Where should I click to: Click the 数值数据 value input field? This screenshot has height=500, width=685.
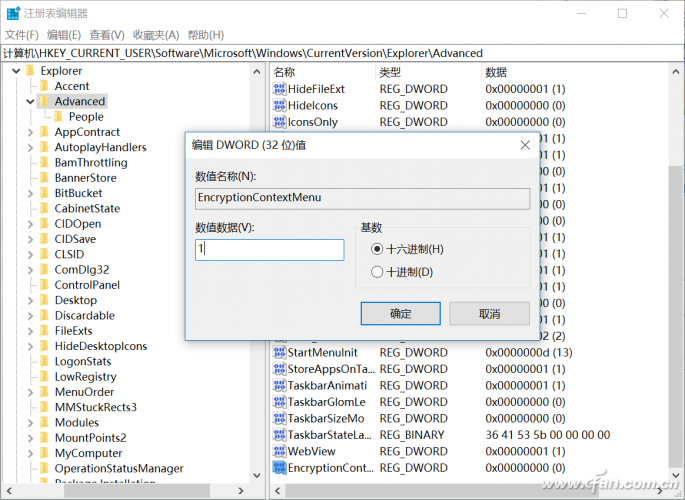[270, 250]
